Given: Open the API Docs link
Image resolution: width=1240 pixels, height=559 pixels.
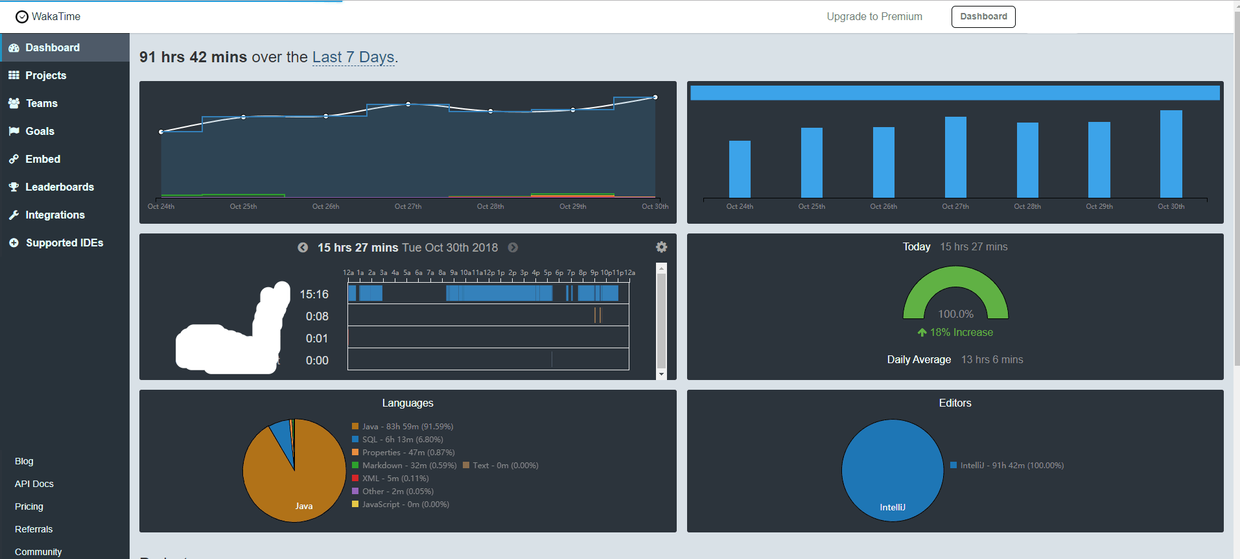Looking at the screenshot, I should click(x=34, y=484).
